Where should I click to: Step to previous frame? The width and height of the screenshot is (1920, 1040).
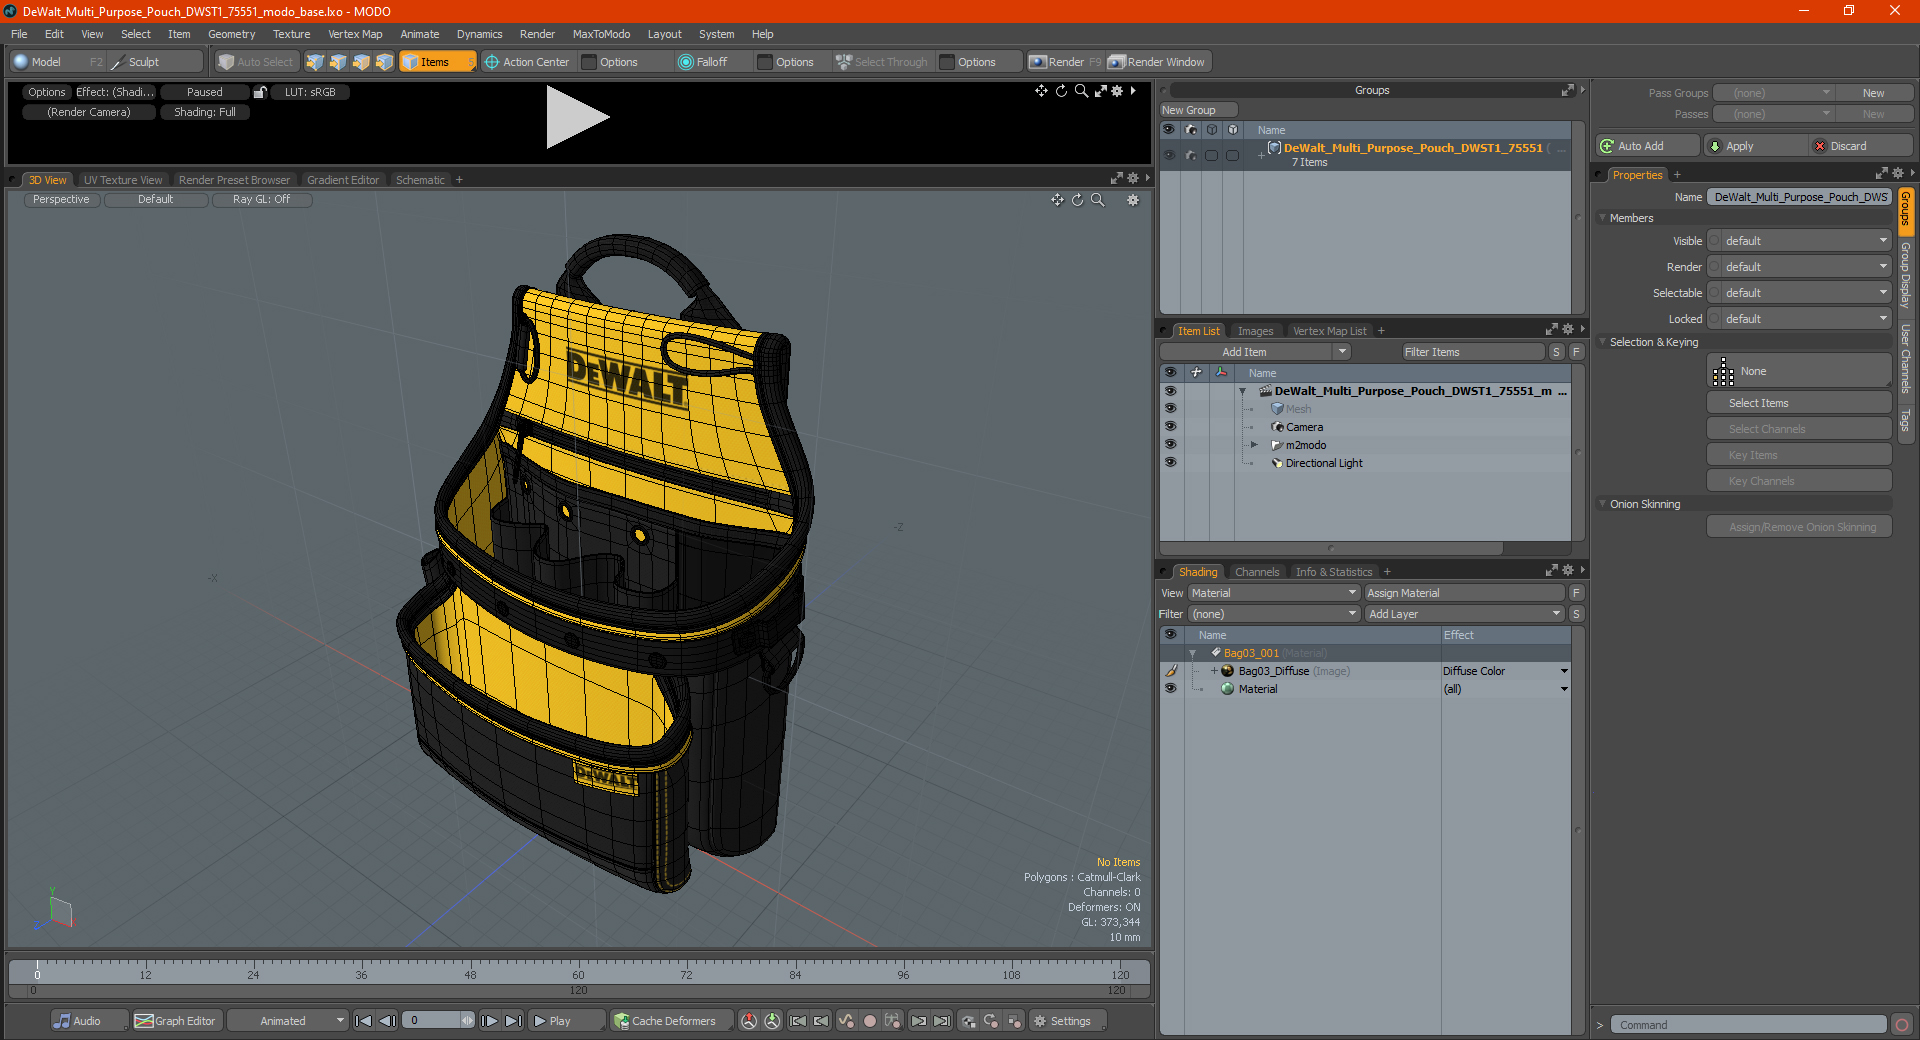pyautogui.click(x=388, y=1021)
